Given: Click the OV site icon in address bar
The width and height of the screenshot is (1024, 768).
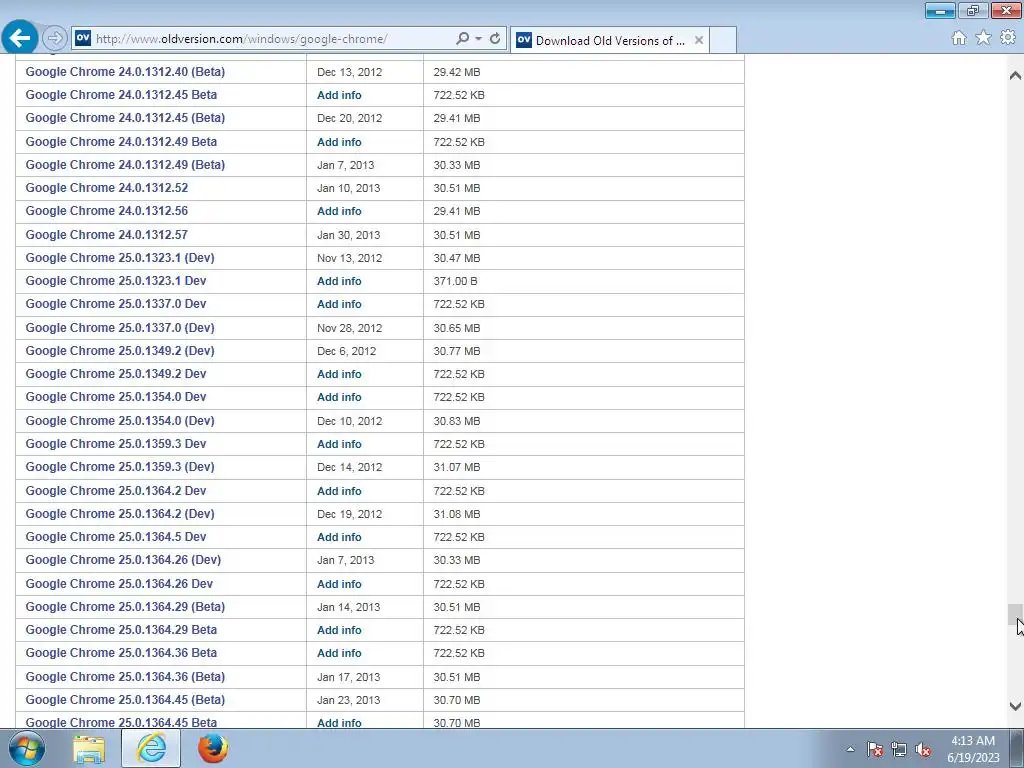Looking at the screenshot, I should [83, 39].
